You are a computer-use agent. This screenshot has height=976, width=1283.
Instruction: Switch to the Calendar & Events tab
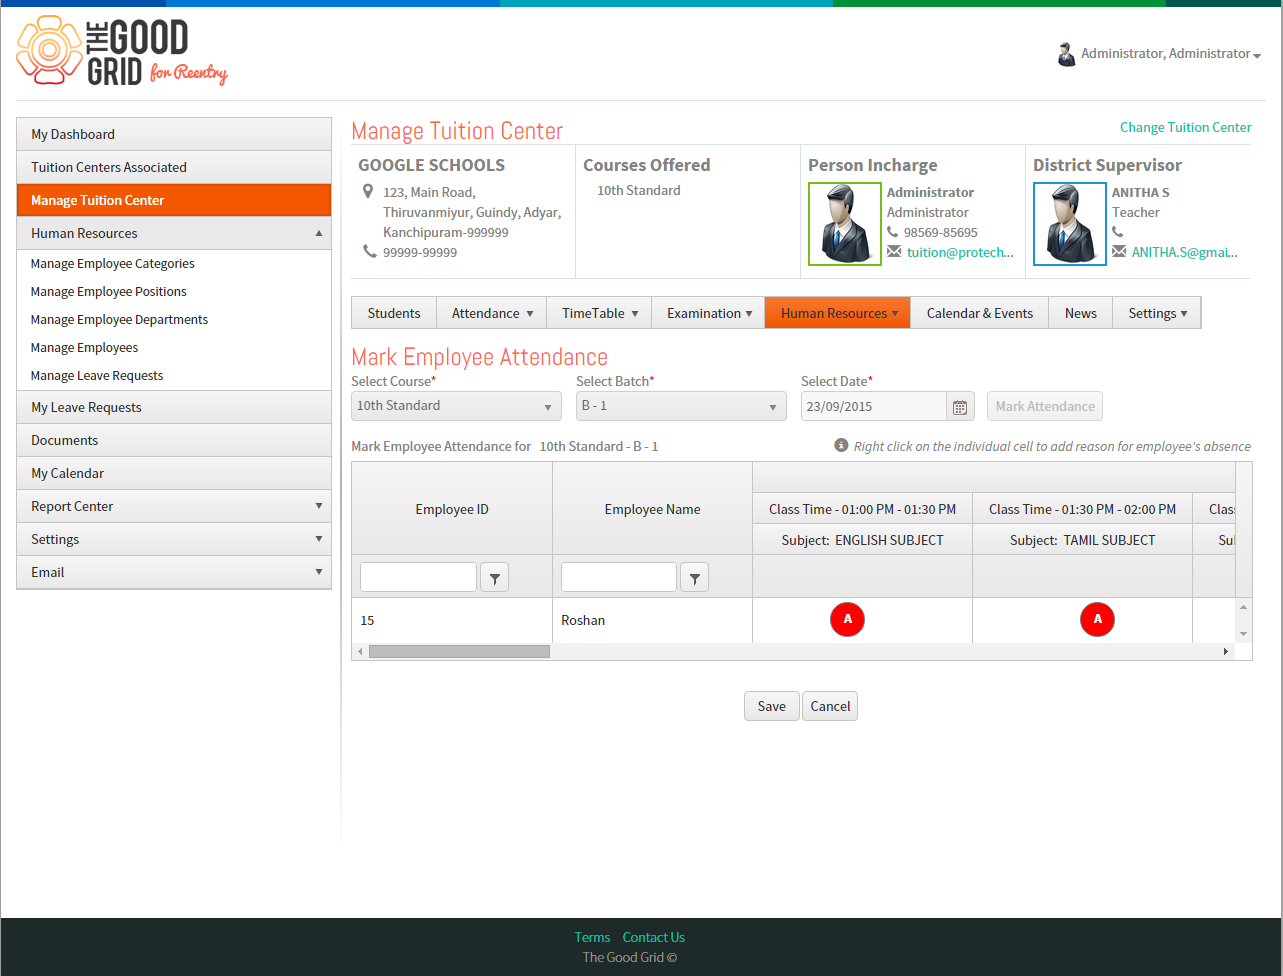tap(979, 313)
